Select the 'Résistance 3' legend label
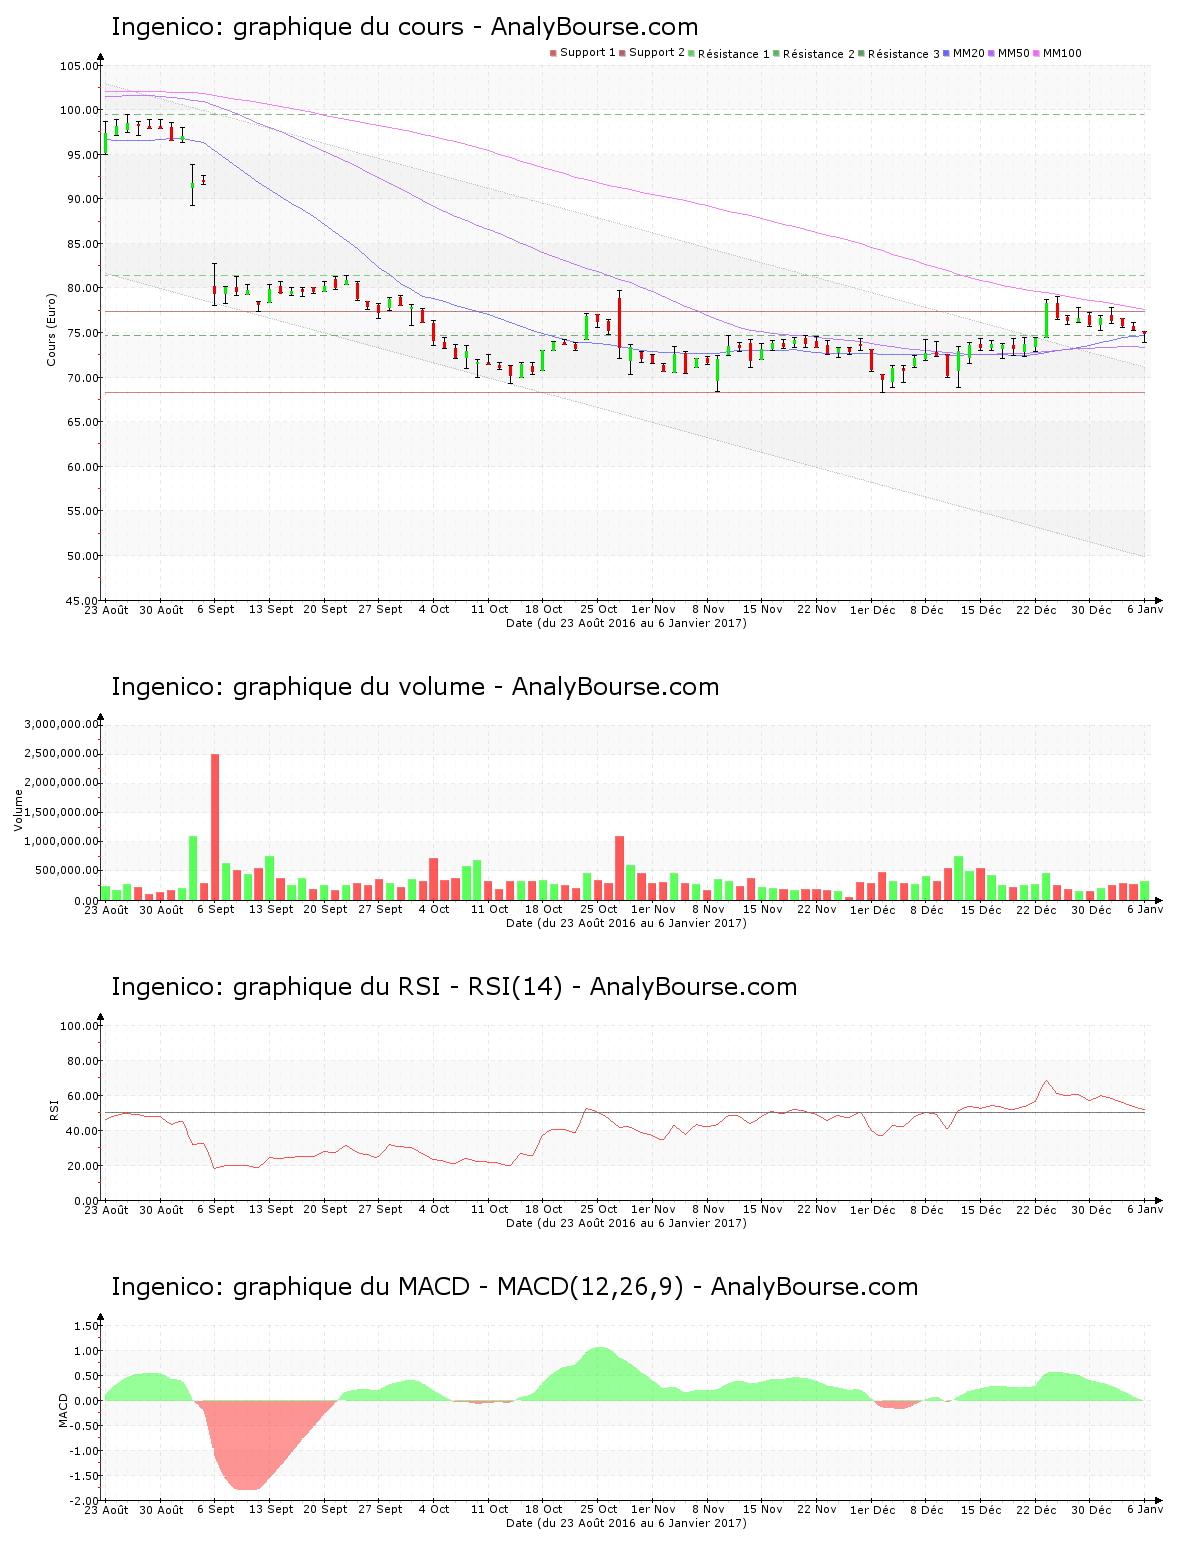Viewport: 1200px width, 1550px height. tap(904, 54)
